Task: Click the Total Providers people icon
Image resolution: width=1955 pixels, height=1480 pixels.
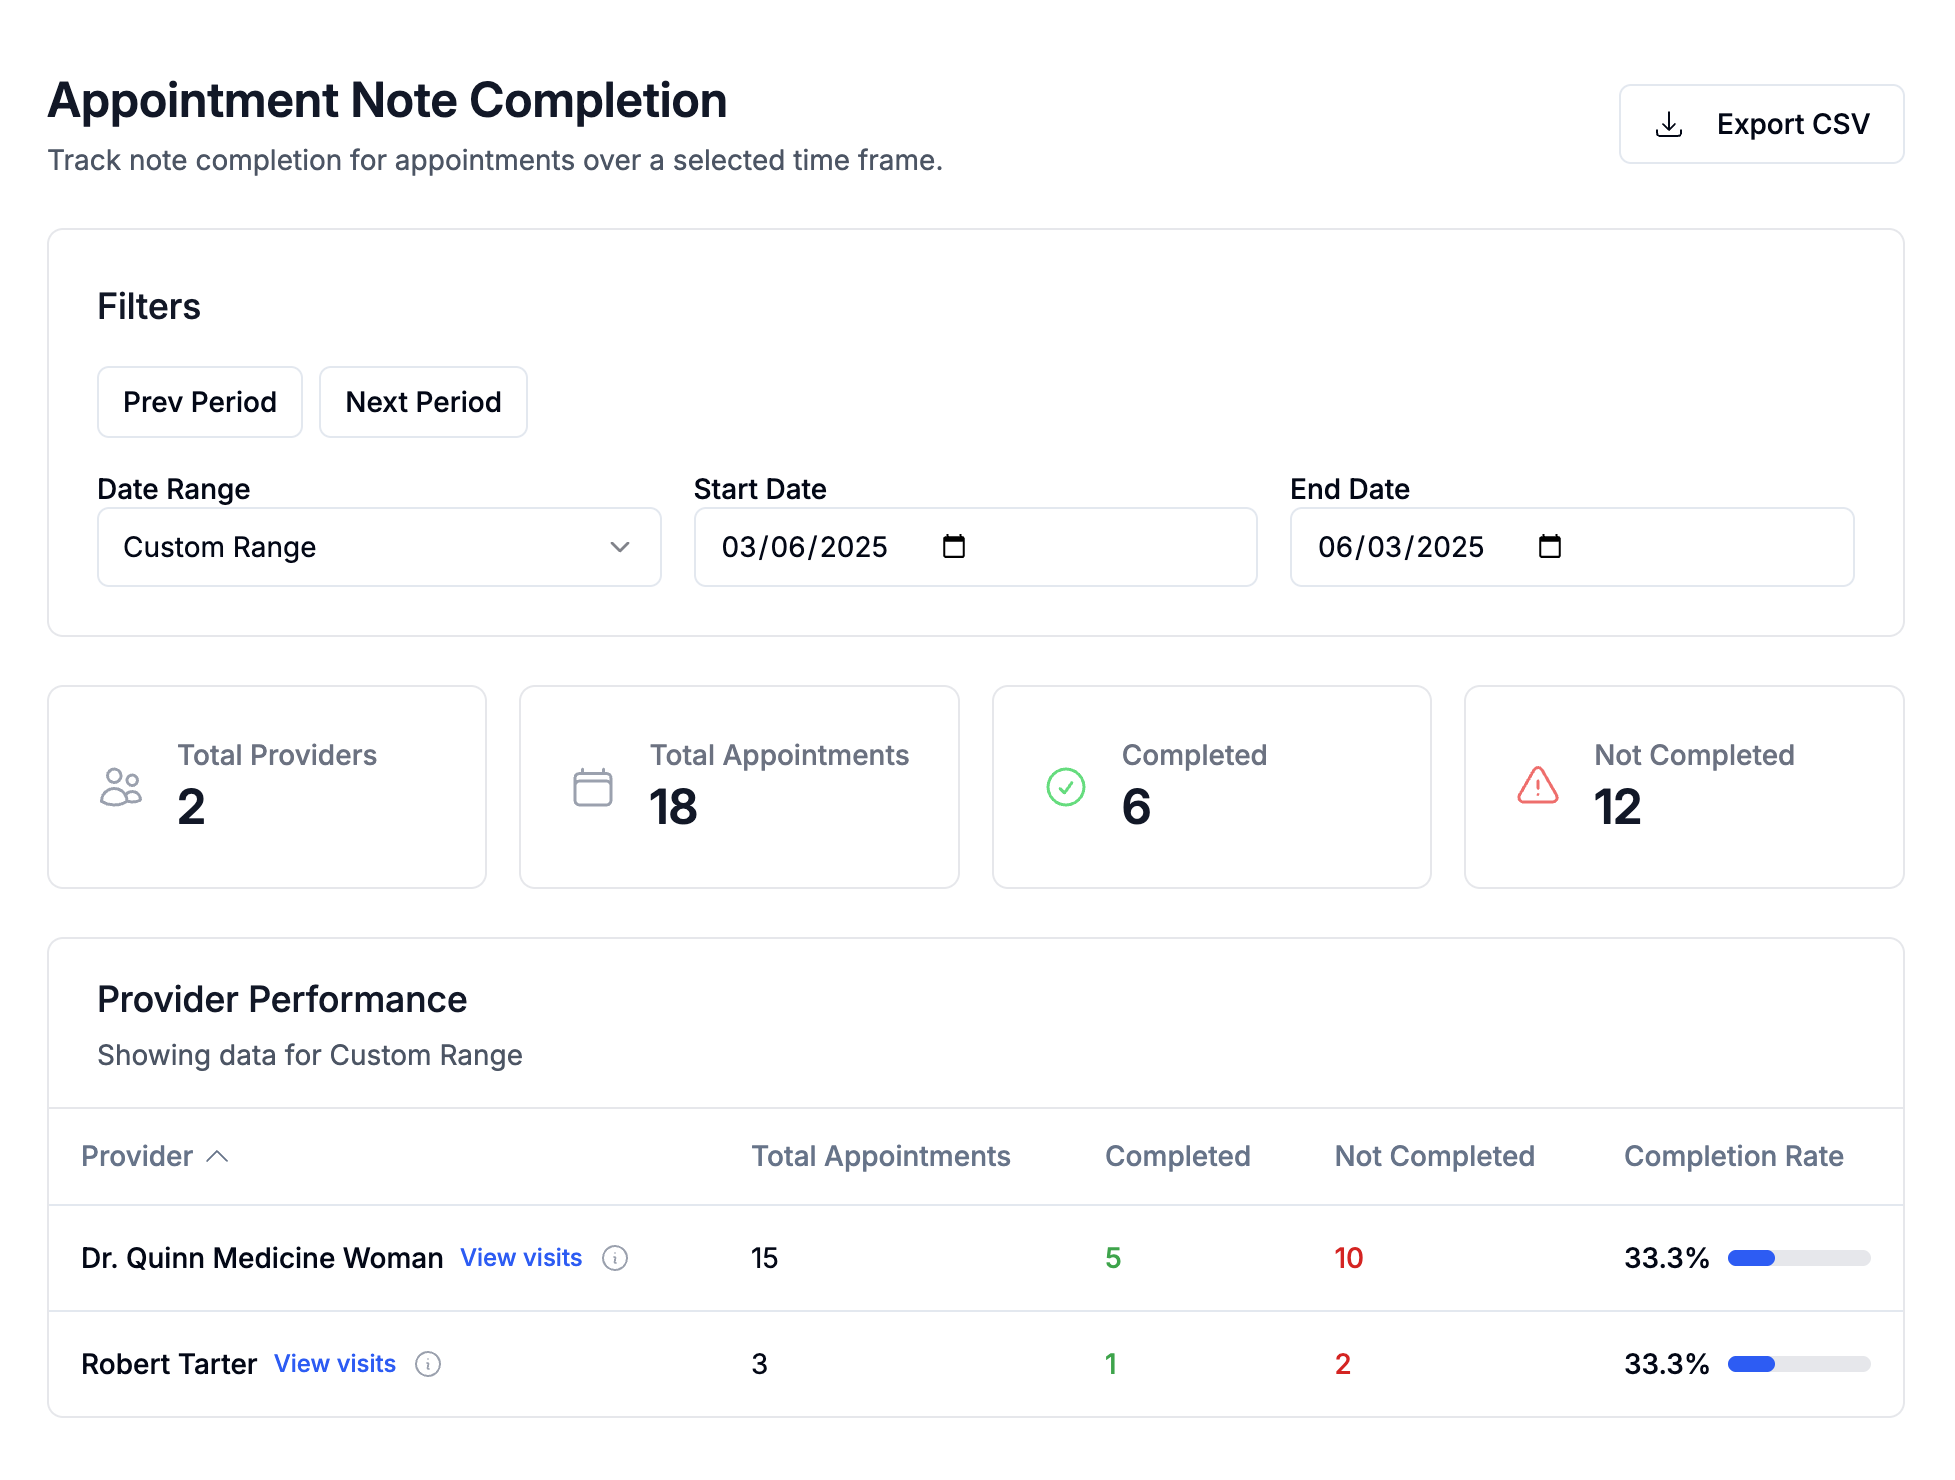Action: point(121,787)
